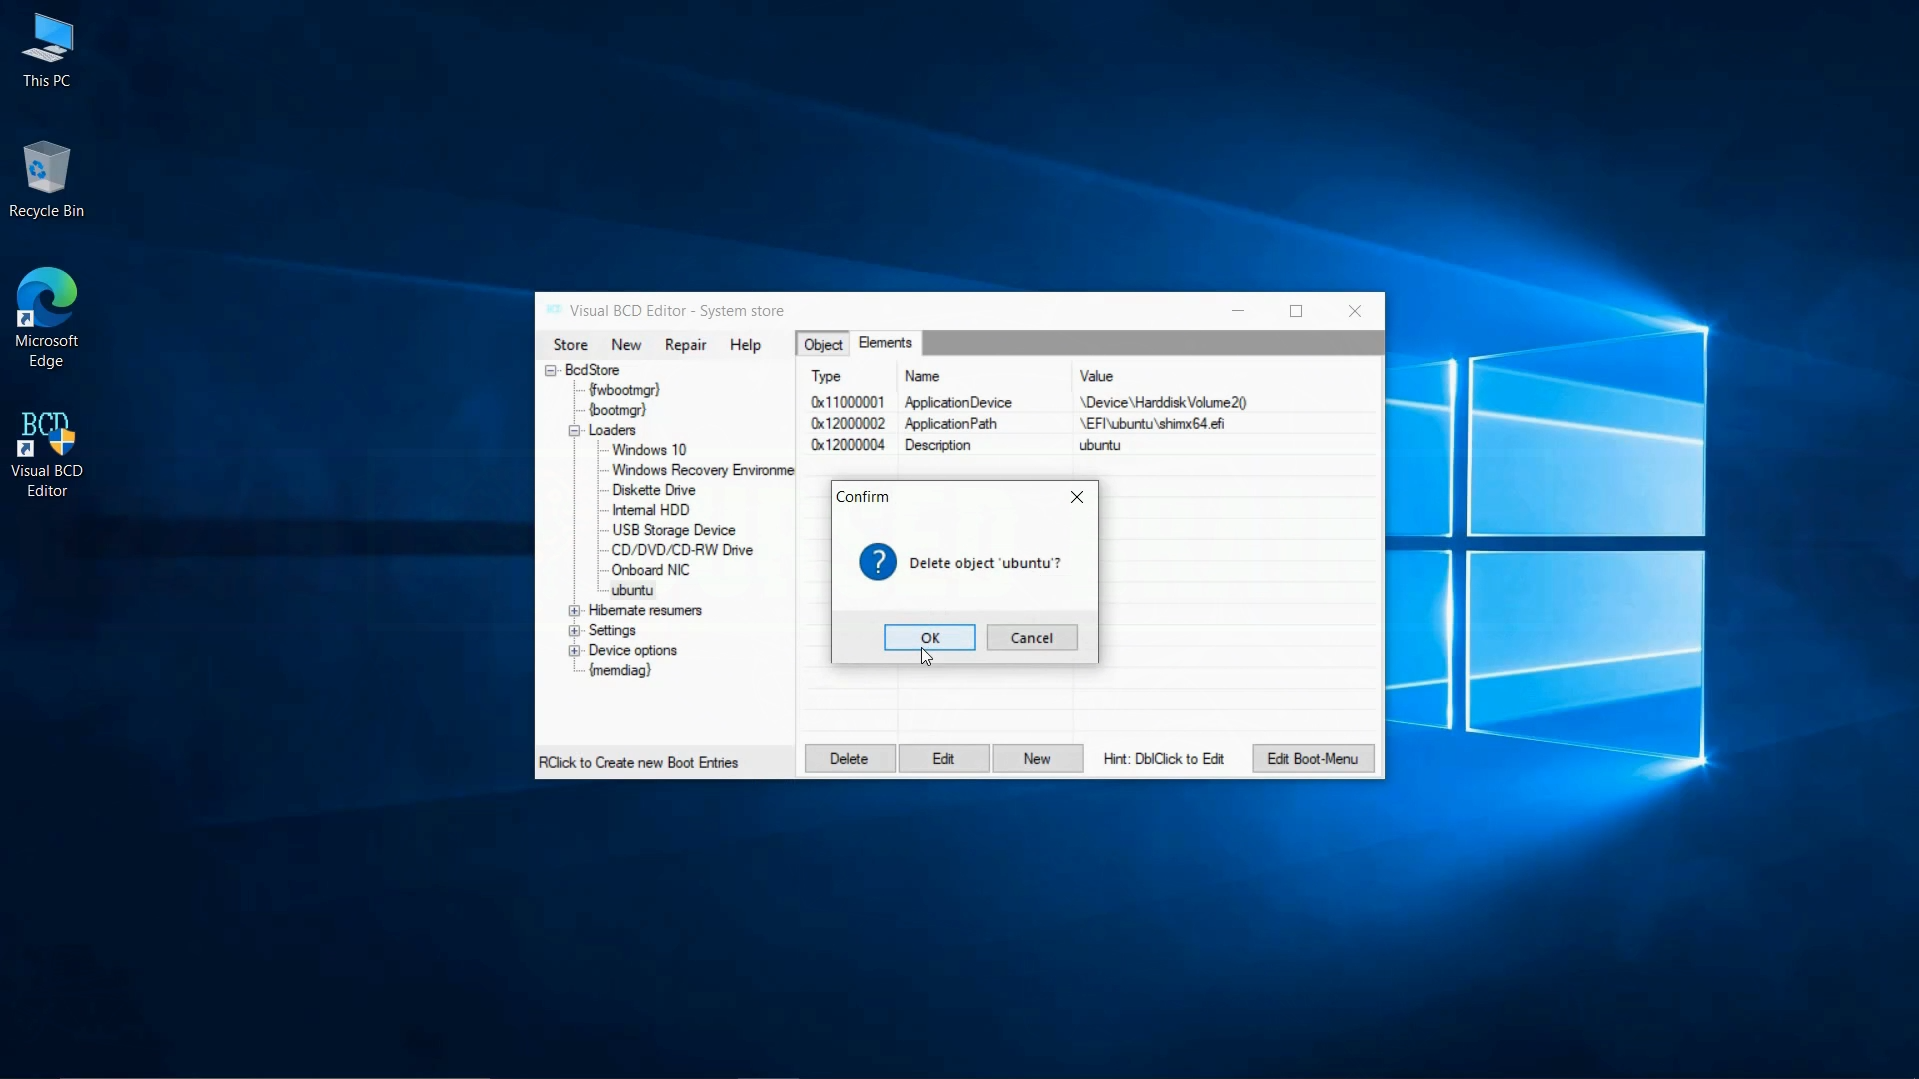Click the Delete button below elements list
Image resolution: width=1919 pixels, height=1079 pixels.
(849, 759)
